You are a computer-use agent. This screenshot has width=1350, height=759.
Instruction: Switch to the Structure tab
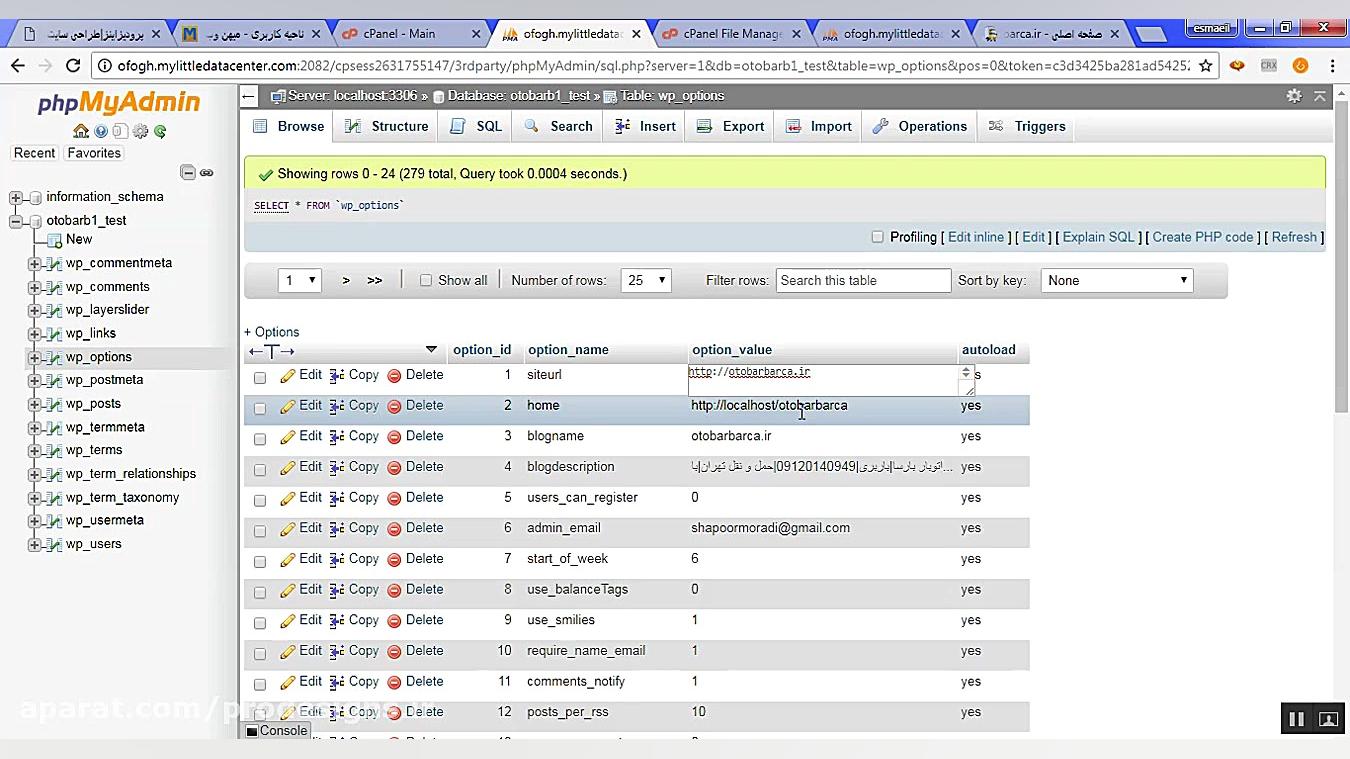coord(387,127)
